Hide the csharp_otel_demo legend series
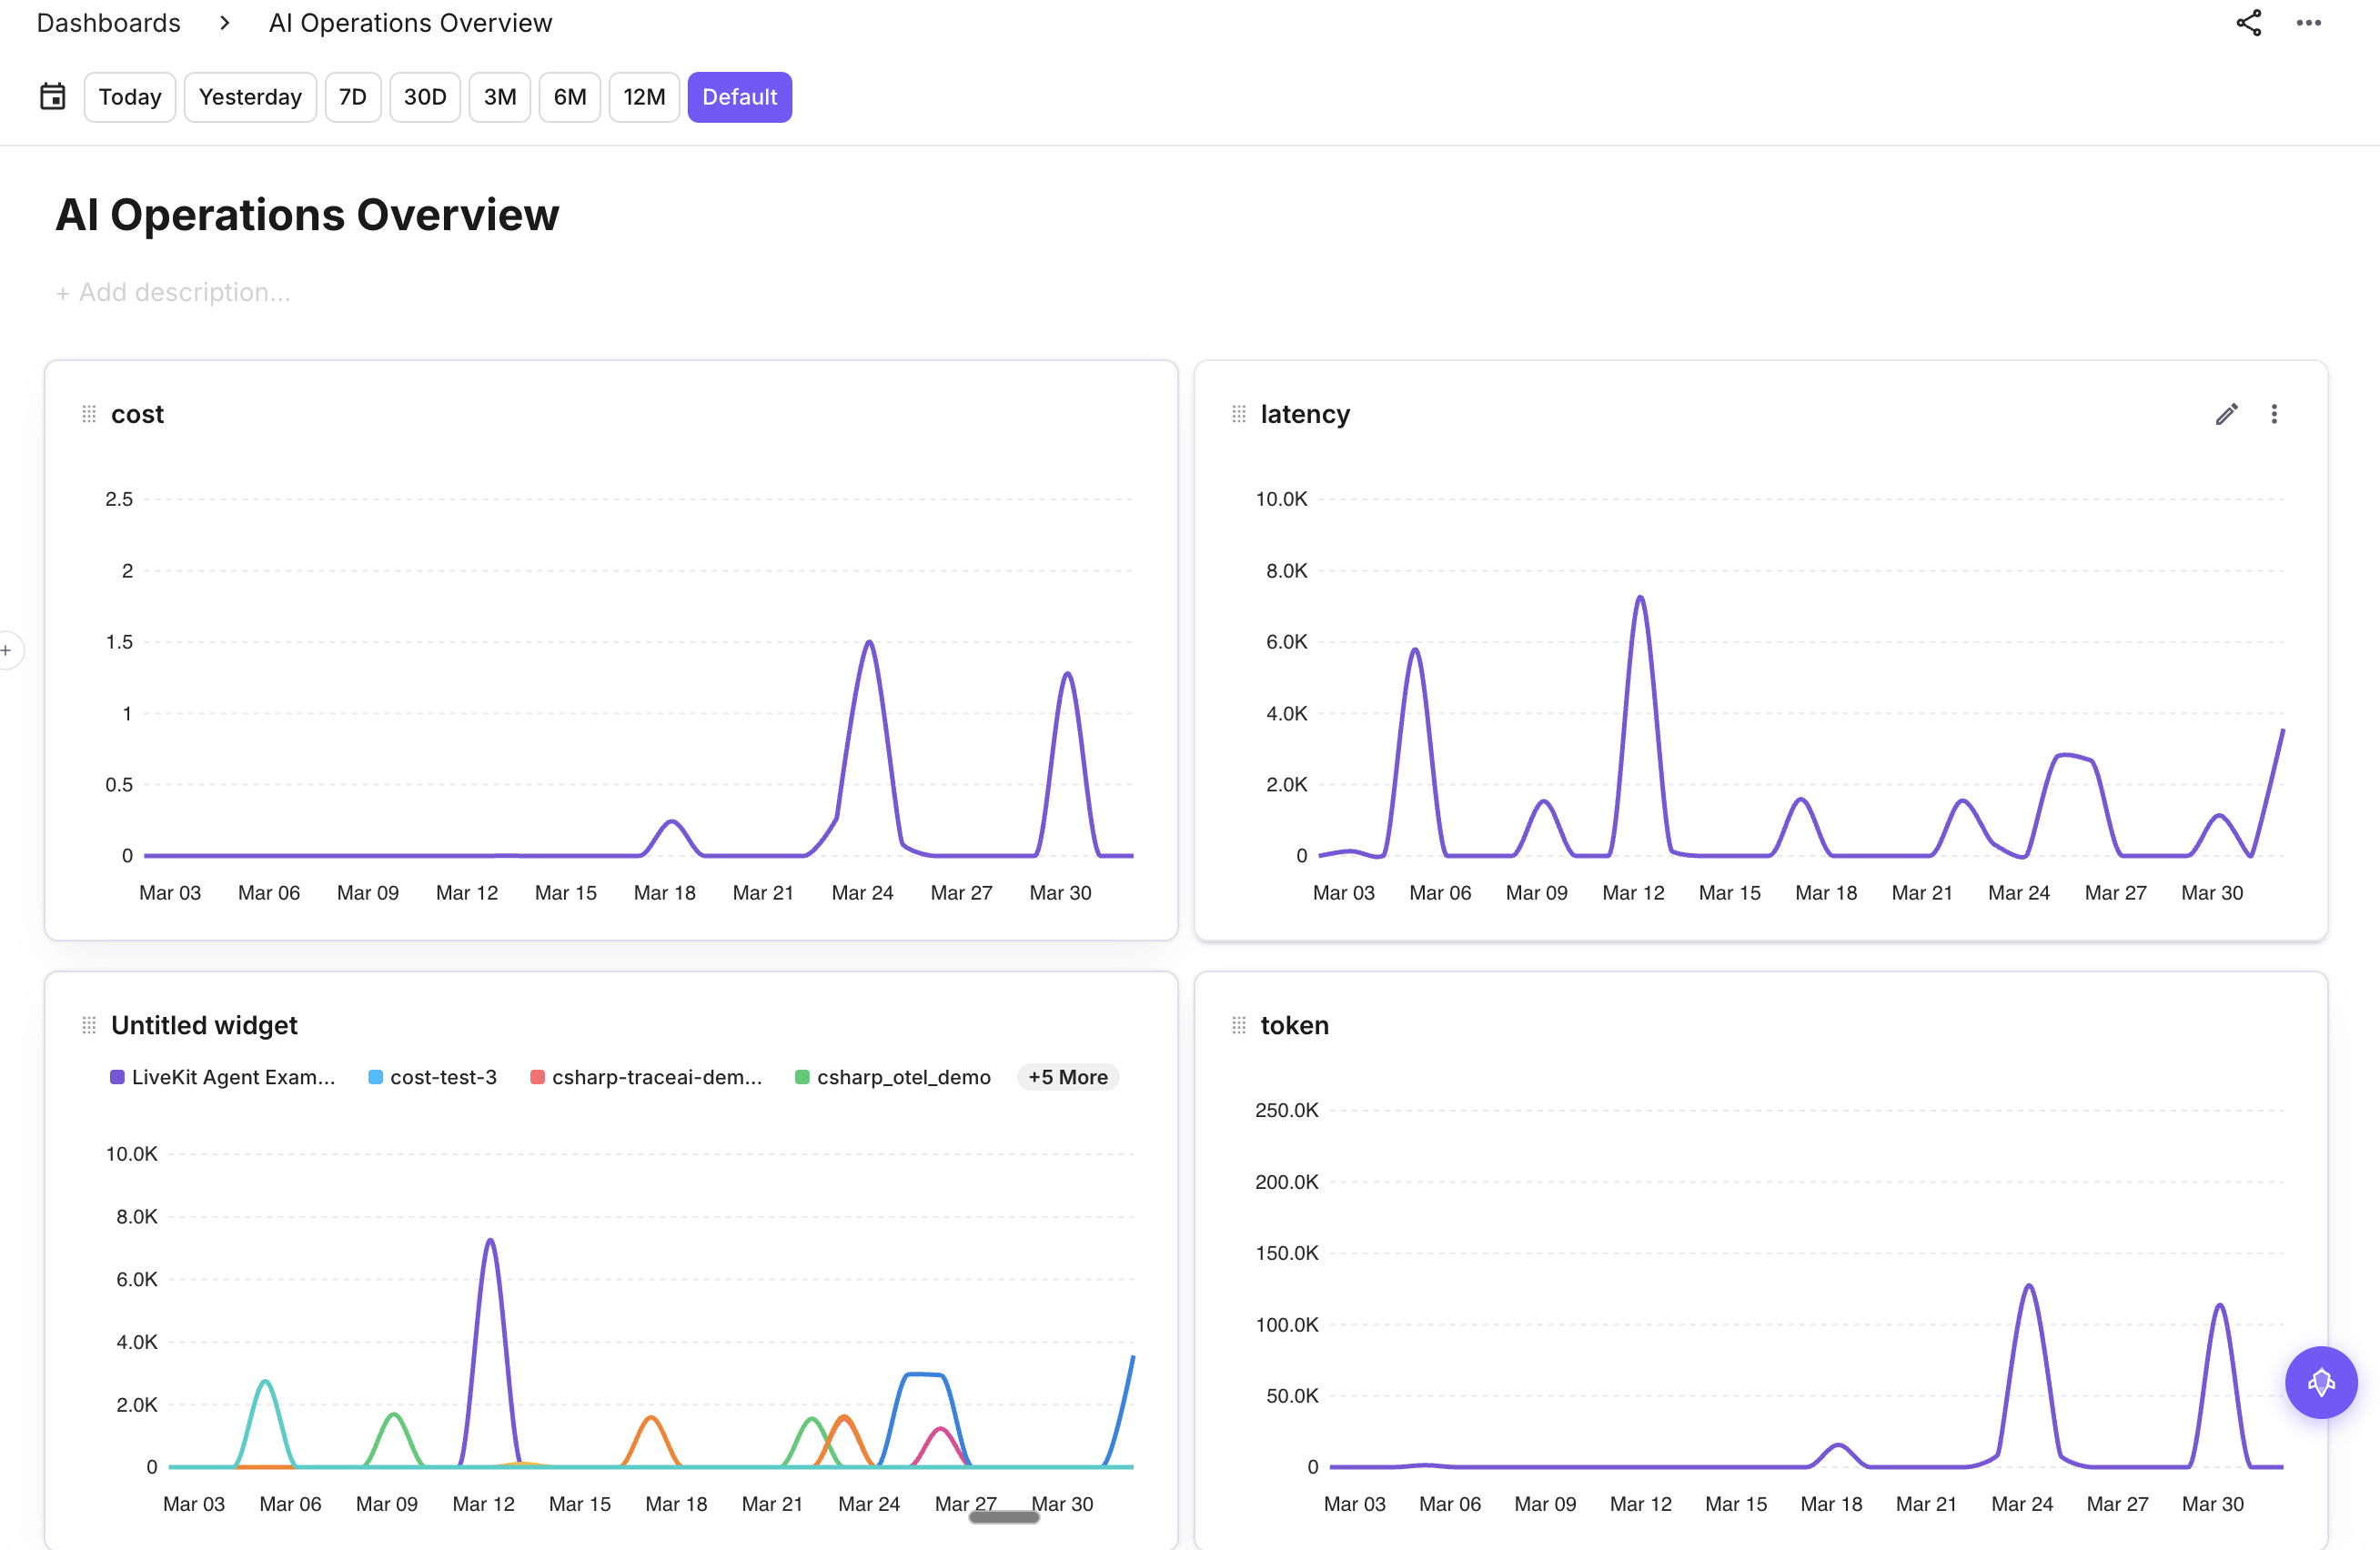Image resolution: width=2380 pixels, height=1550 pixels. 892,1077
